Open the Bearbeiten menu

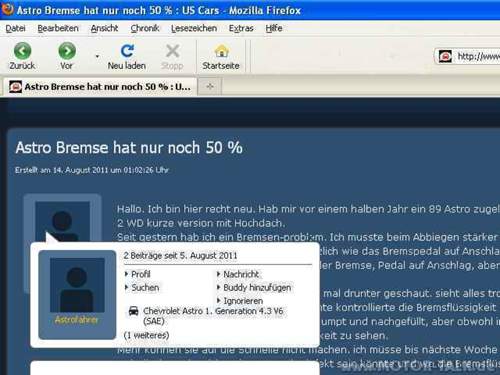(x=58, y=28)
